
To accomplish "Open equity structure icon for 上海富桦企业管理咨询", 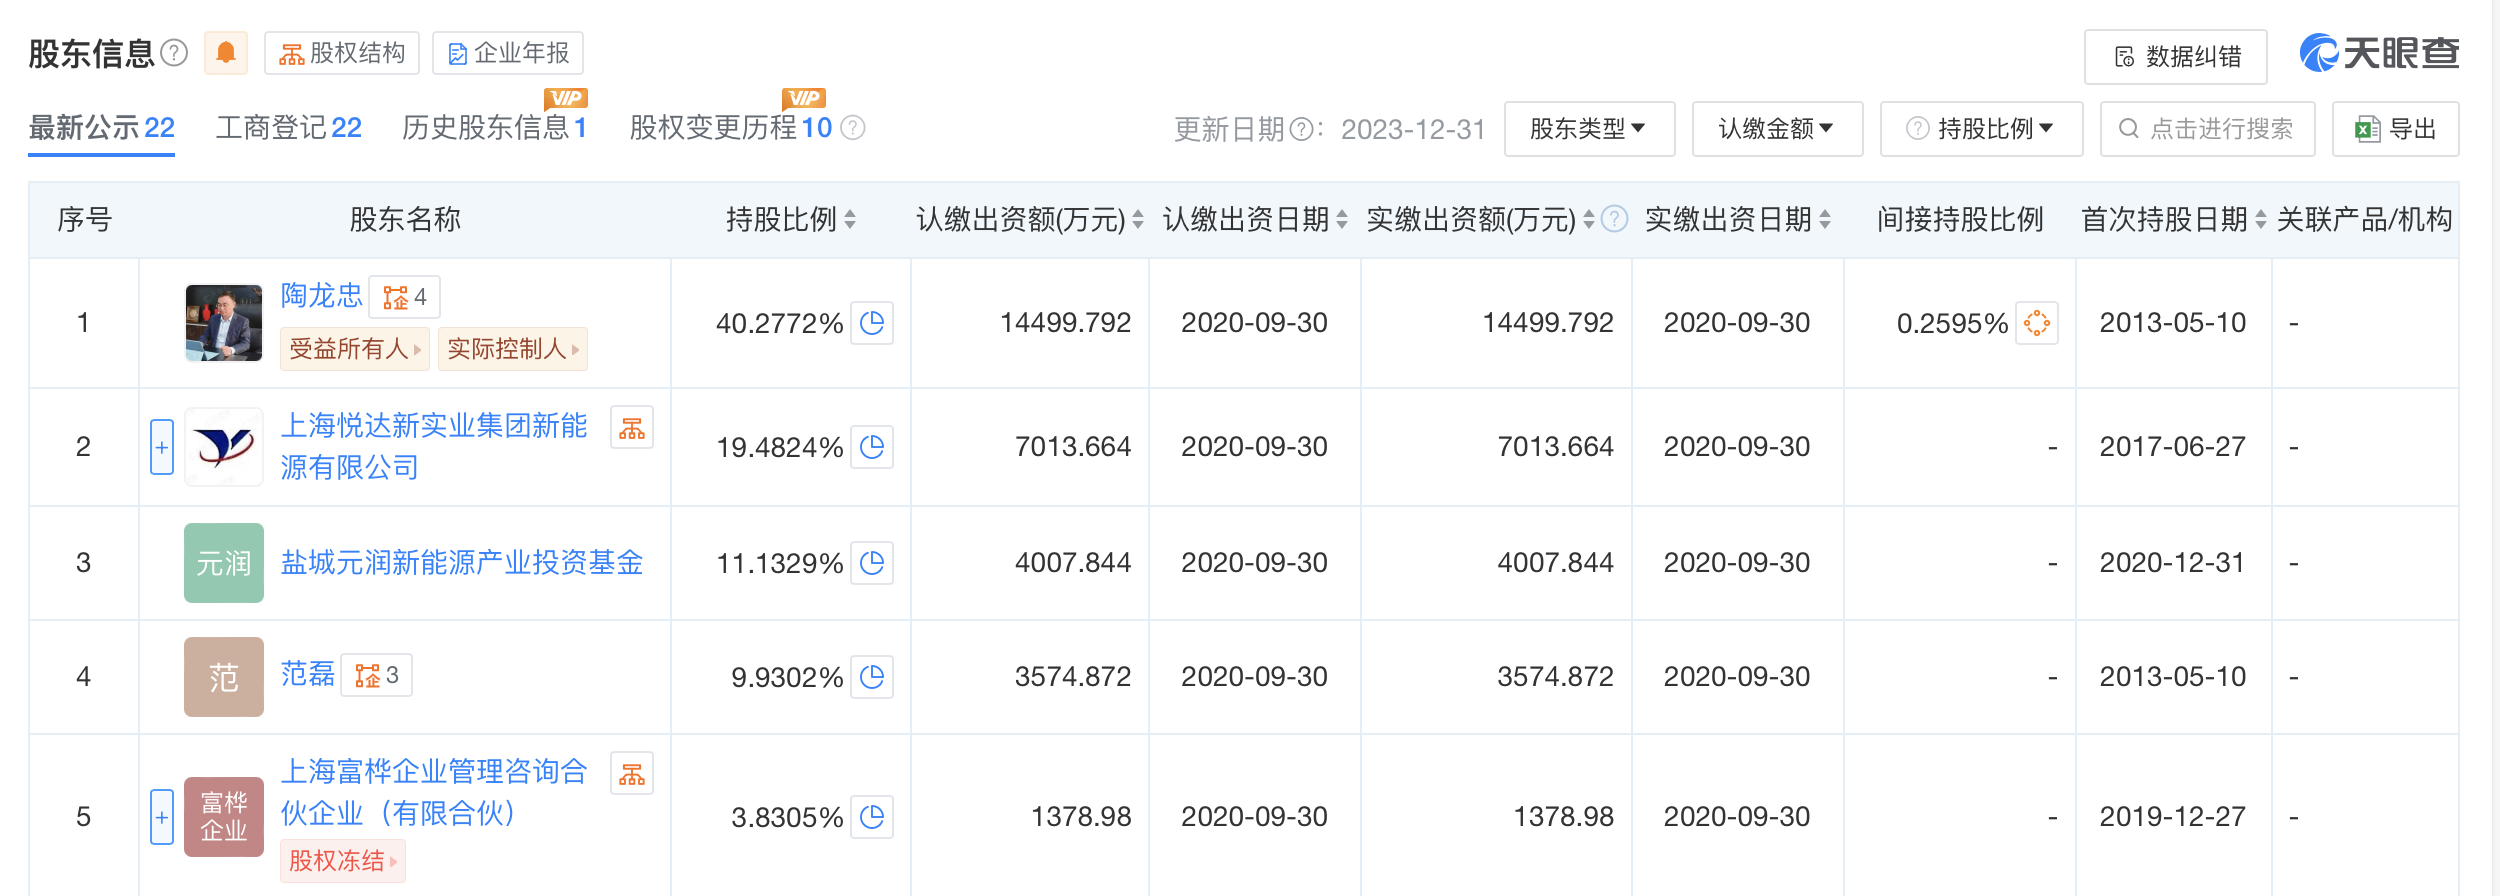I will [x=632, y=774].
